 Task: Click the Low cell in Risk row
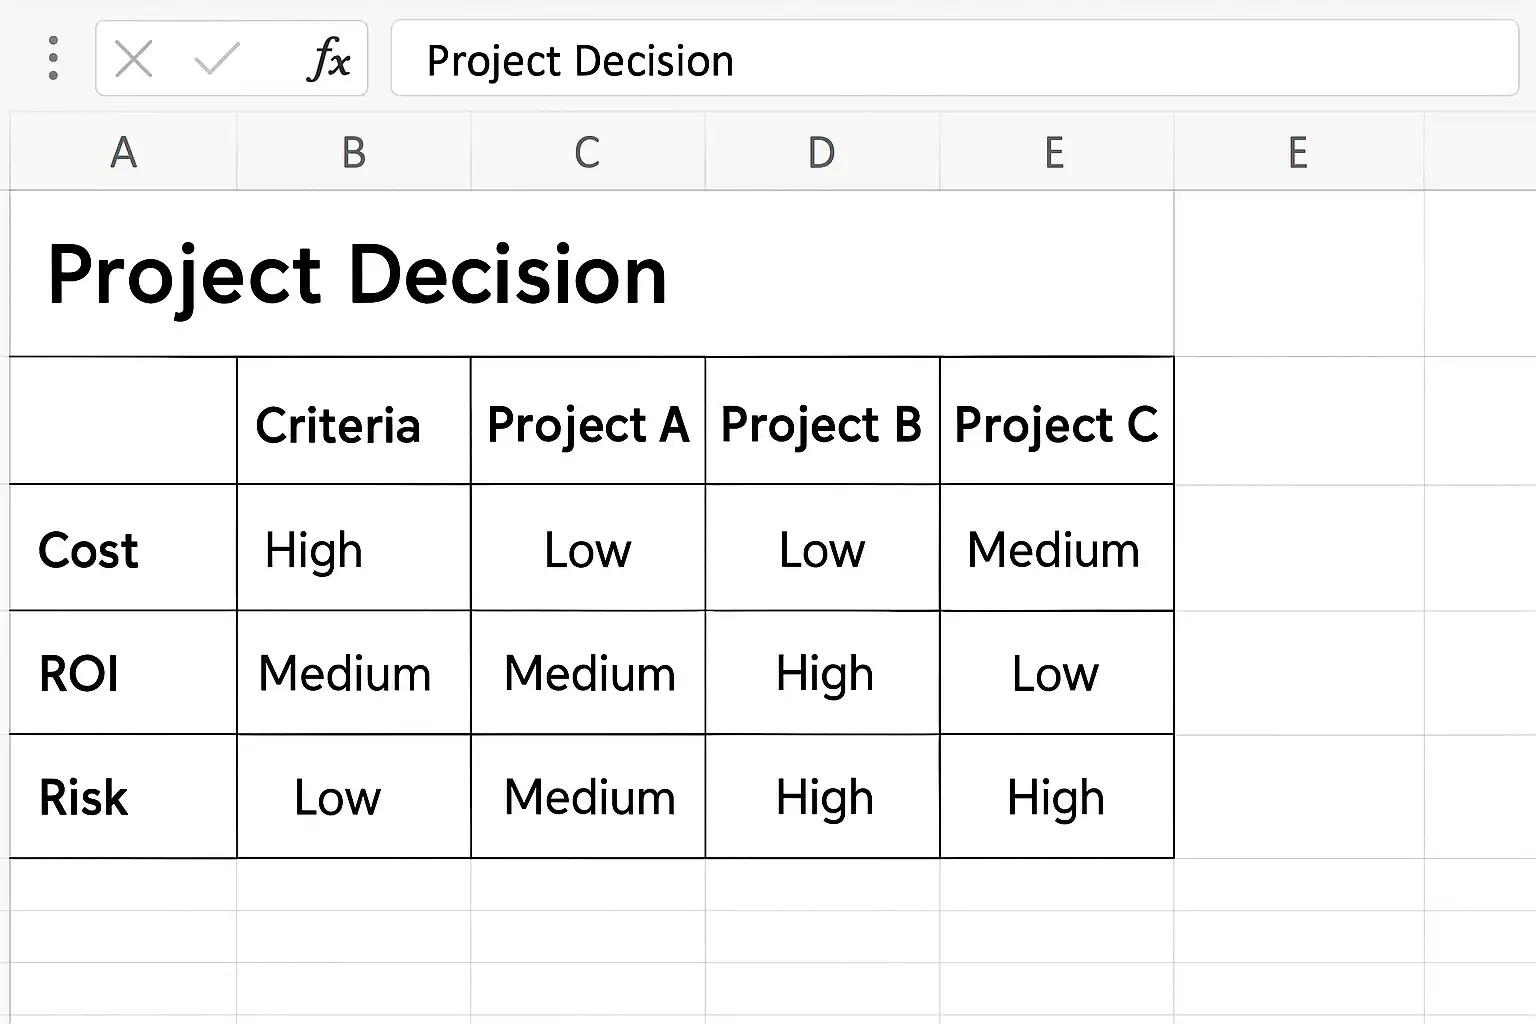[x=353, y=797]
